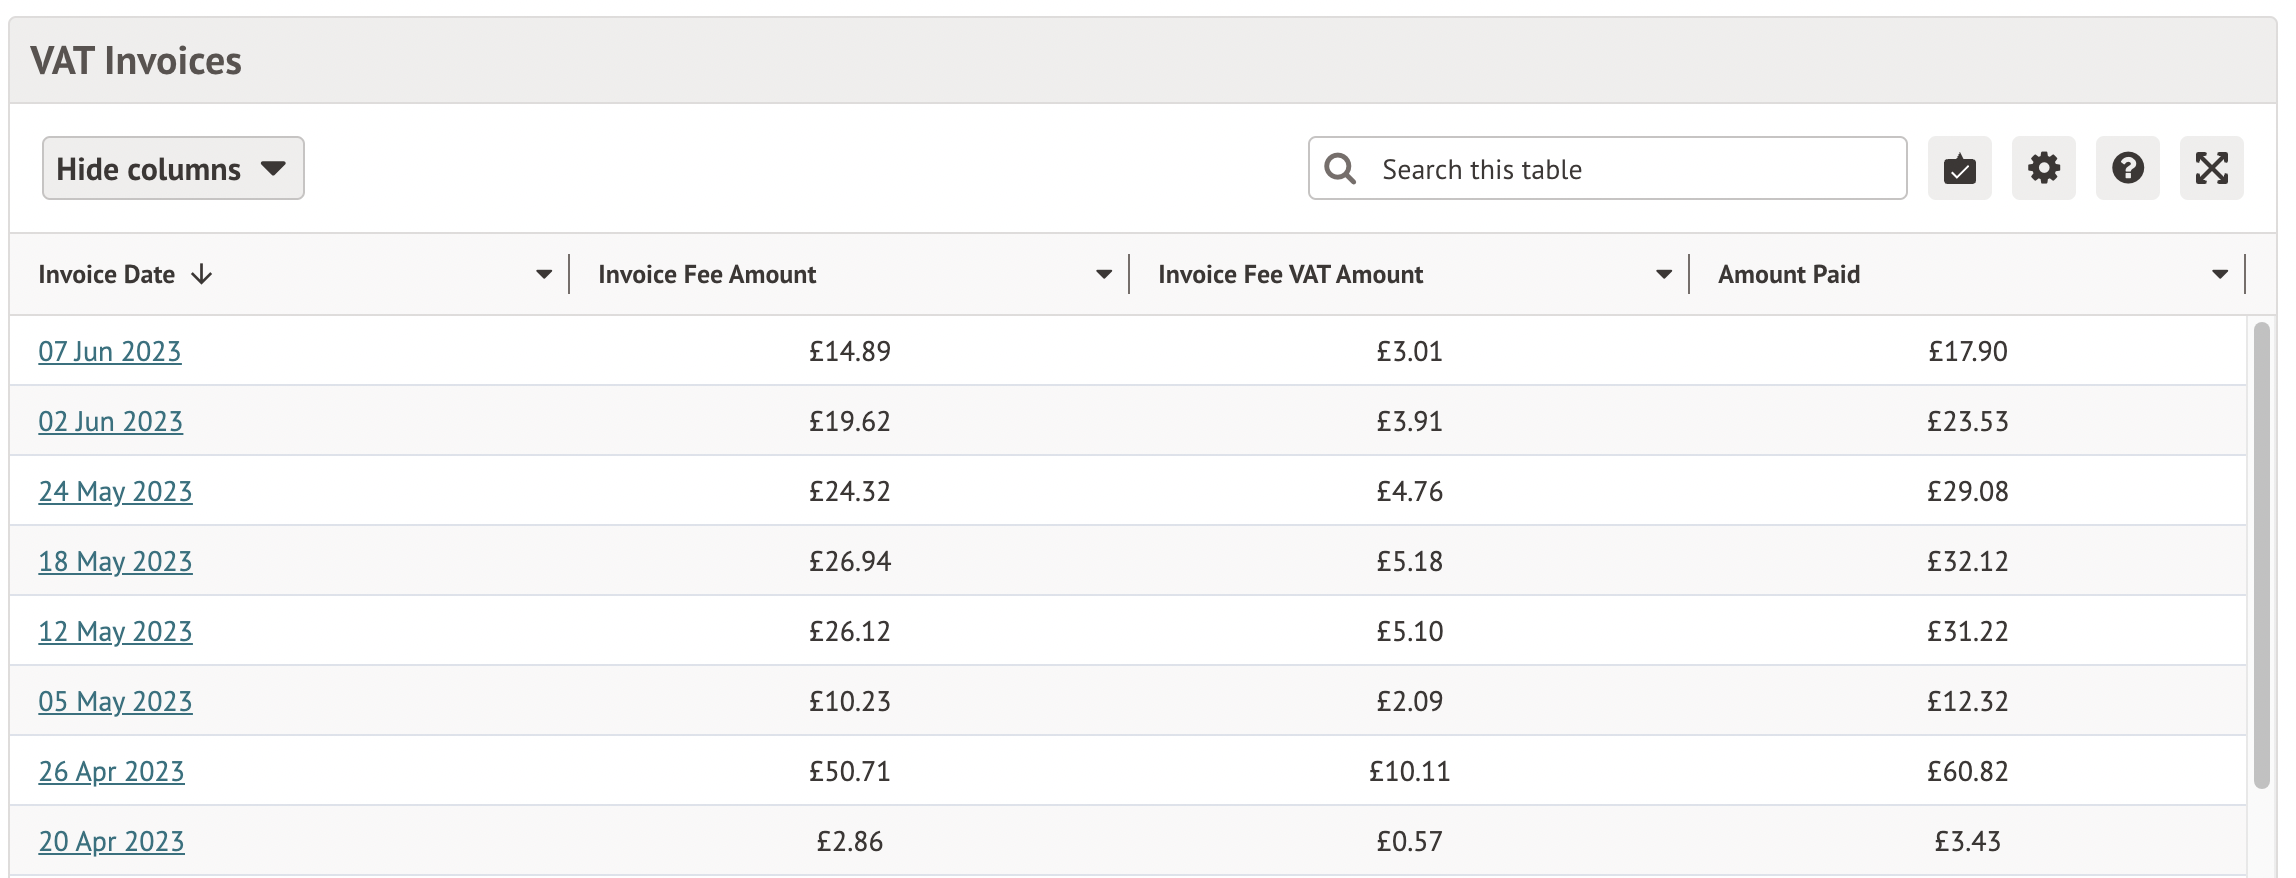Open Amount Paid column menu arrow
The image size is (2296, 878).
(2219, 274)
